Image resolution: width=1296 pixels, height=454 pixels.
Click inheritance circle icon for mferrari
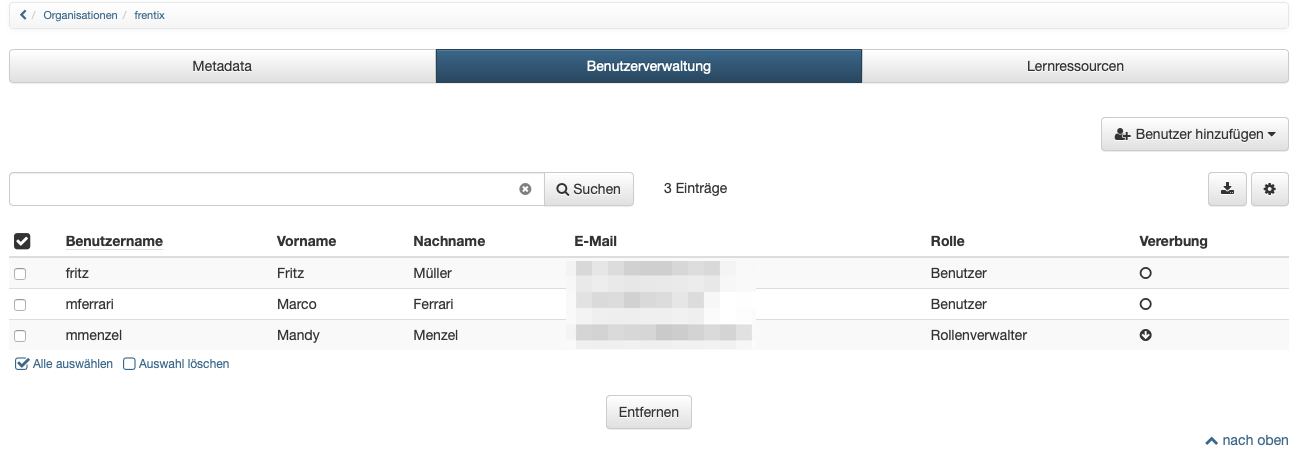point(1146,304)
